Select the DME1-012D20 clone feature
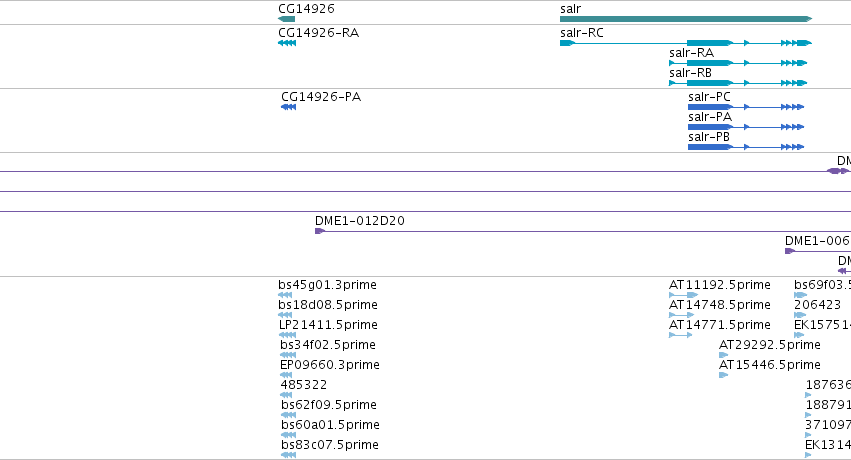Image resolution: width=851 pixels, height=460 pixels. coord(583,231)
